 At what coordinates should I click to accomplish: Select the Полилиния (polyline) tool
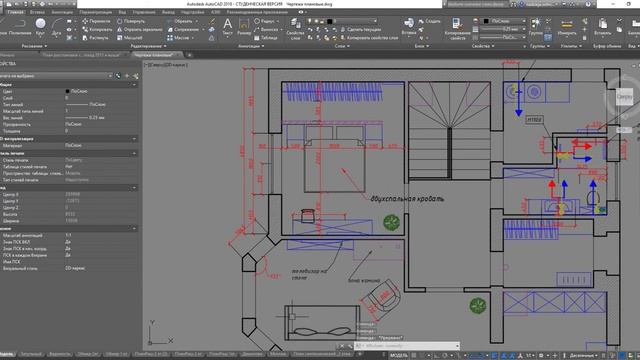coord(20,27)
